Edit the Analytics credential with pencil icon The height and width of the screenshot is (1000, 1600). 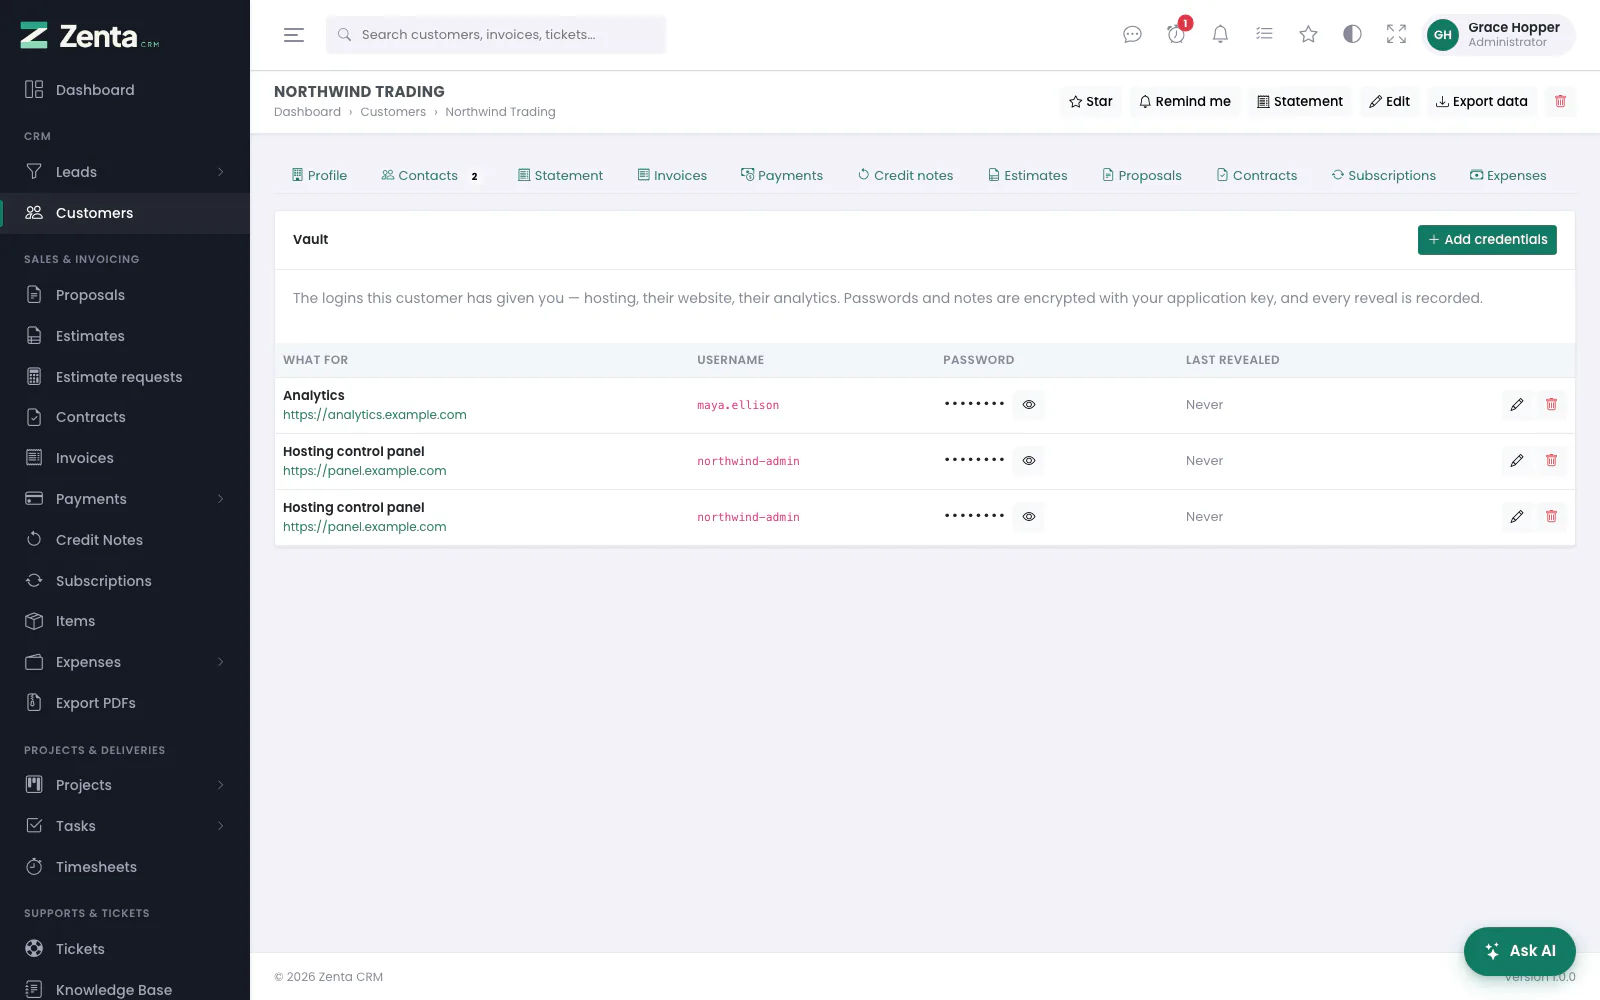pyautogui.click(x=1517, y=405)
